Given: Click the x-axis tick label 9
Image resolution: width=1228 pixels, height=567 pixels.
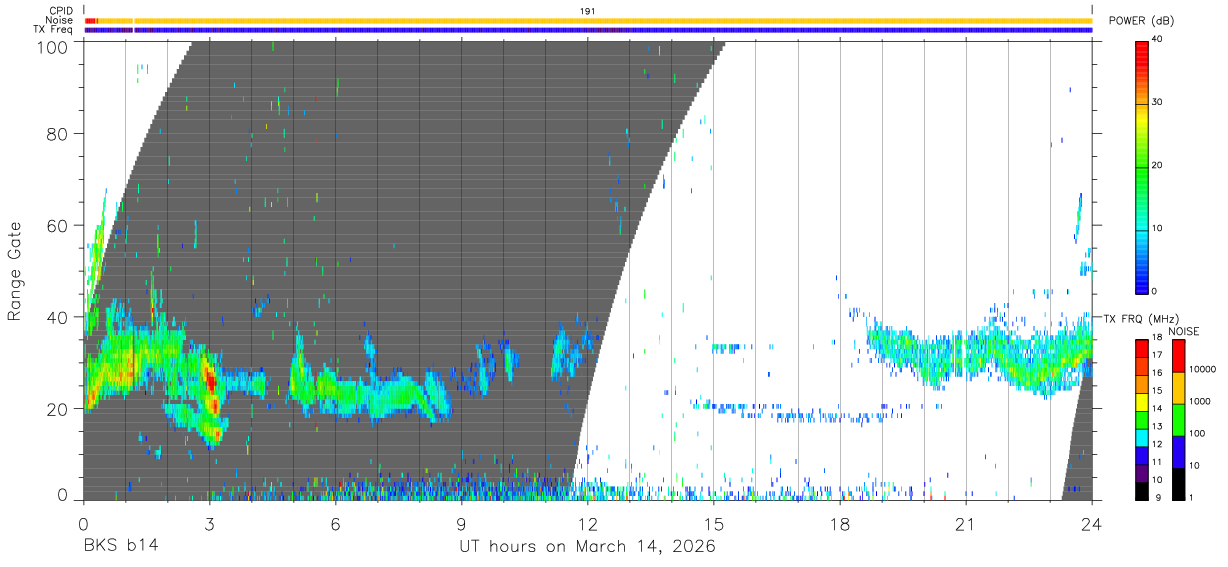Looking at the screenshot, I should pyautogui.click(x=461, y=524).
